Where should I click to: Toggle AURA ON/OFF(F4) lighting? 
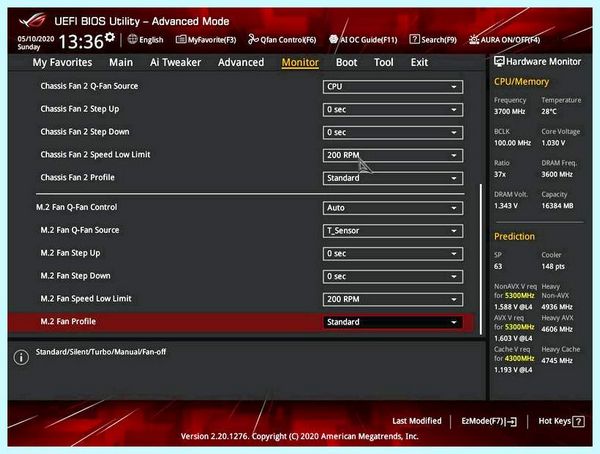(504, 39)
